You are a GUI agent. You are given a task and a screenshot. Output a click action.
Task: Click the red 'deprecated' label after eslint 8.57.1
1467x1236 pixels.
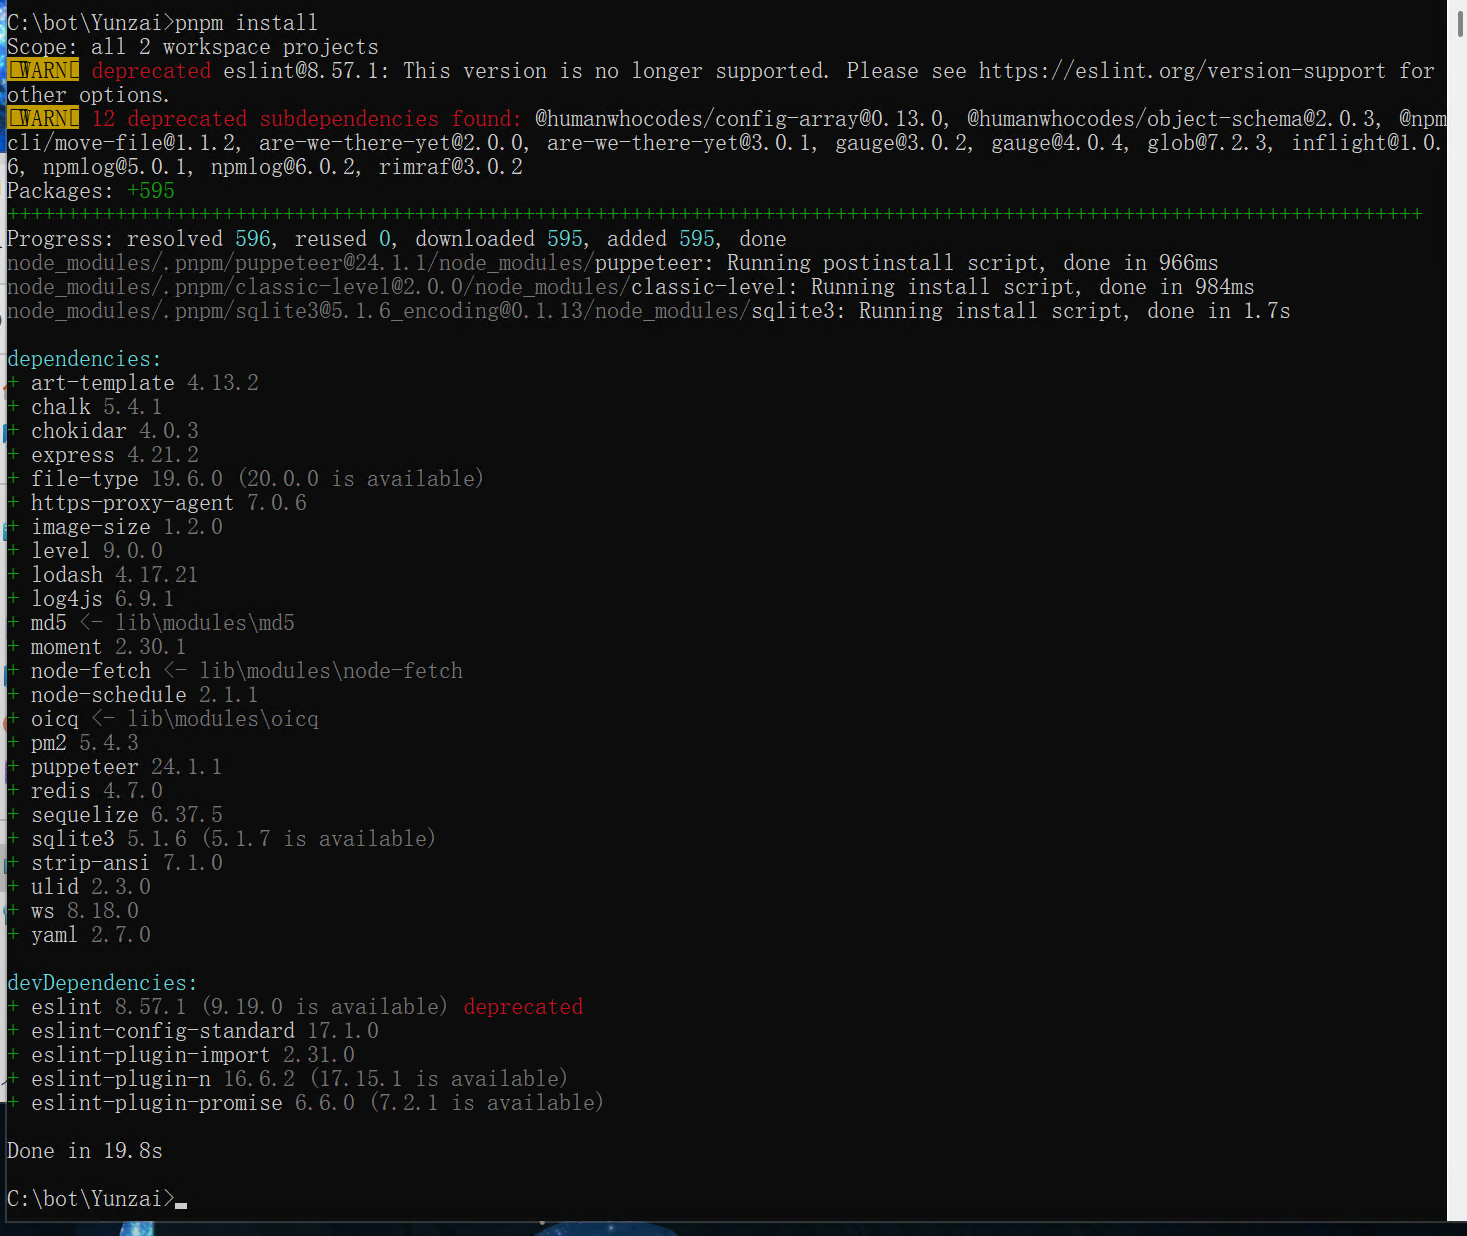coord(523,1006)
